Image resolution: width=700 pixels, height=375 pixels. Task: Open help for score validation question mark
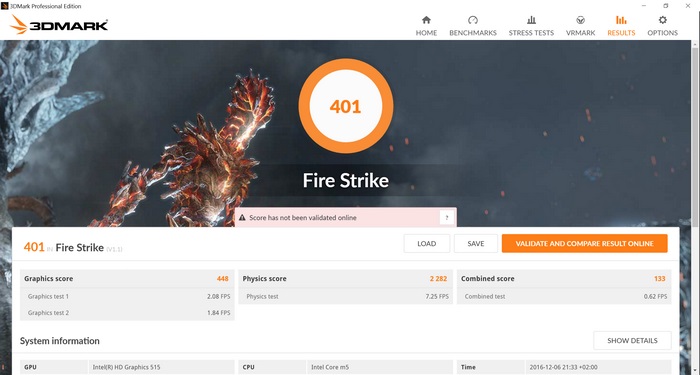(446, 218)
